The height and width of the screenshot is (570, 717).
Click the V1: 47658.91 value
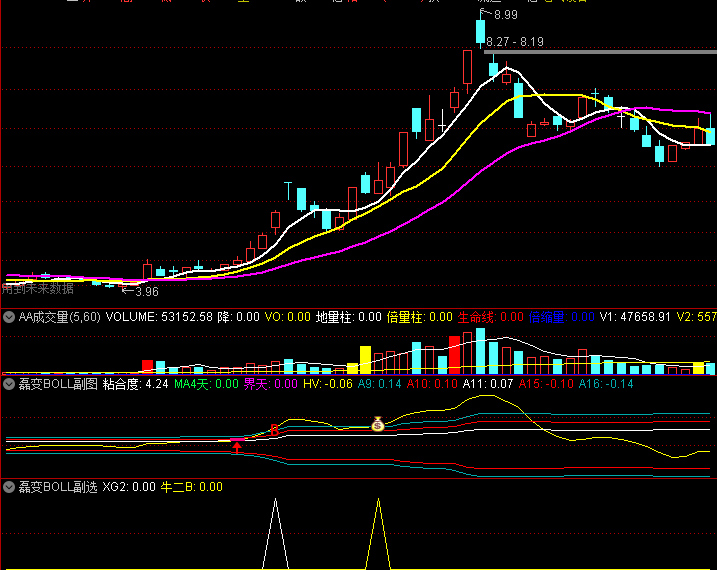coord(635,317)
